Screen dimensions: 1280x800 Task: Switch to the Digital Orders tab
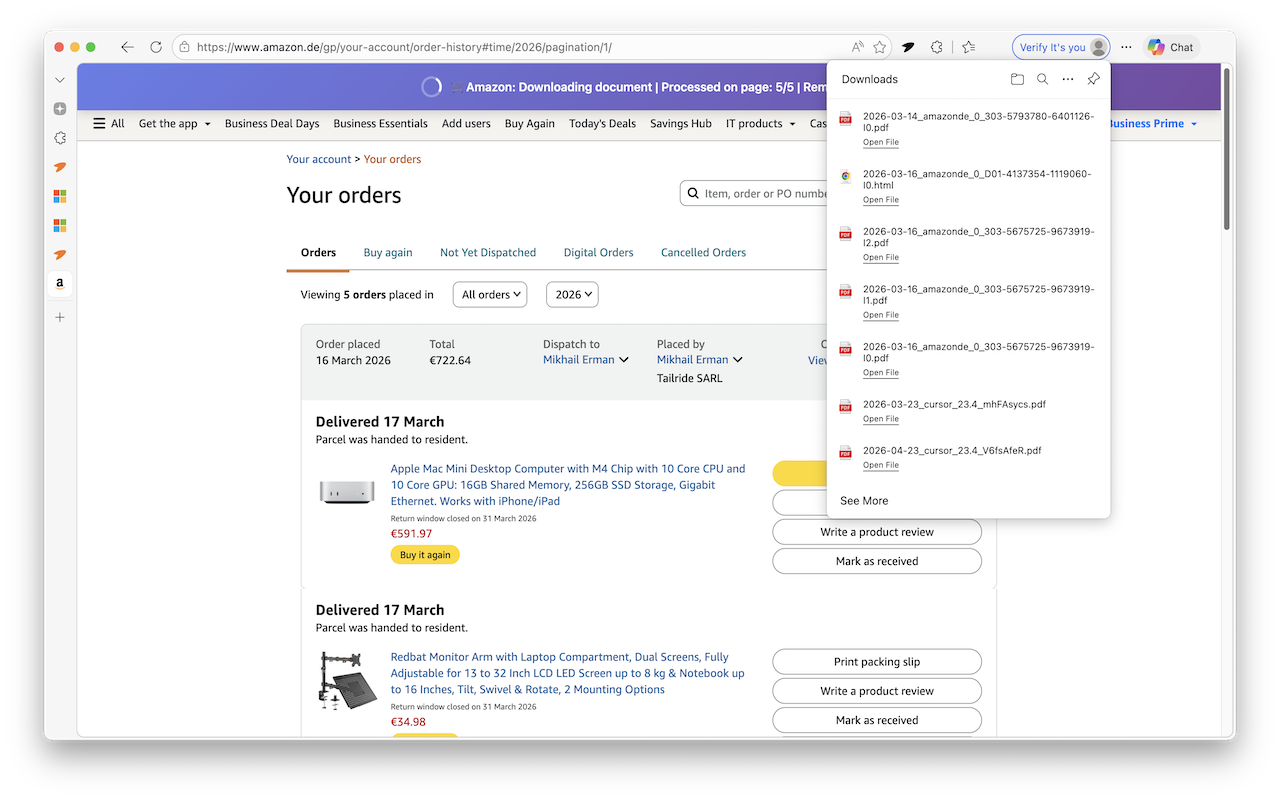598,253
